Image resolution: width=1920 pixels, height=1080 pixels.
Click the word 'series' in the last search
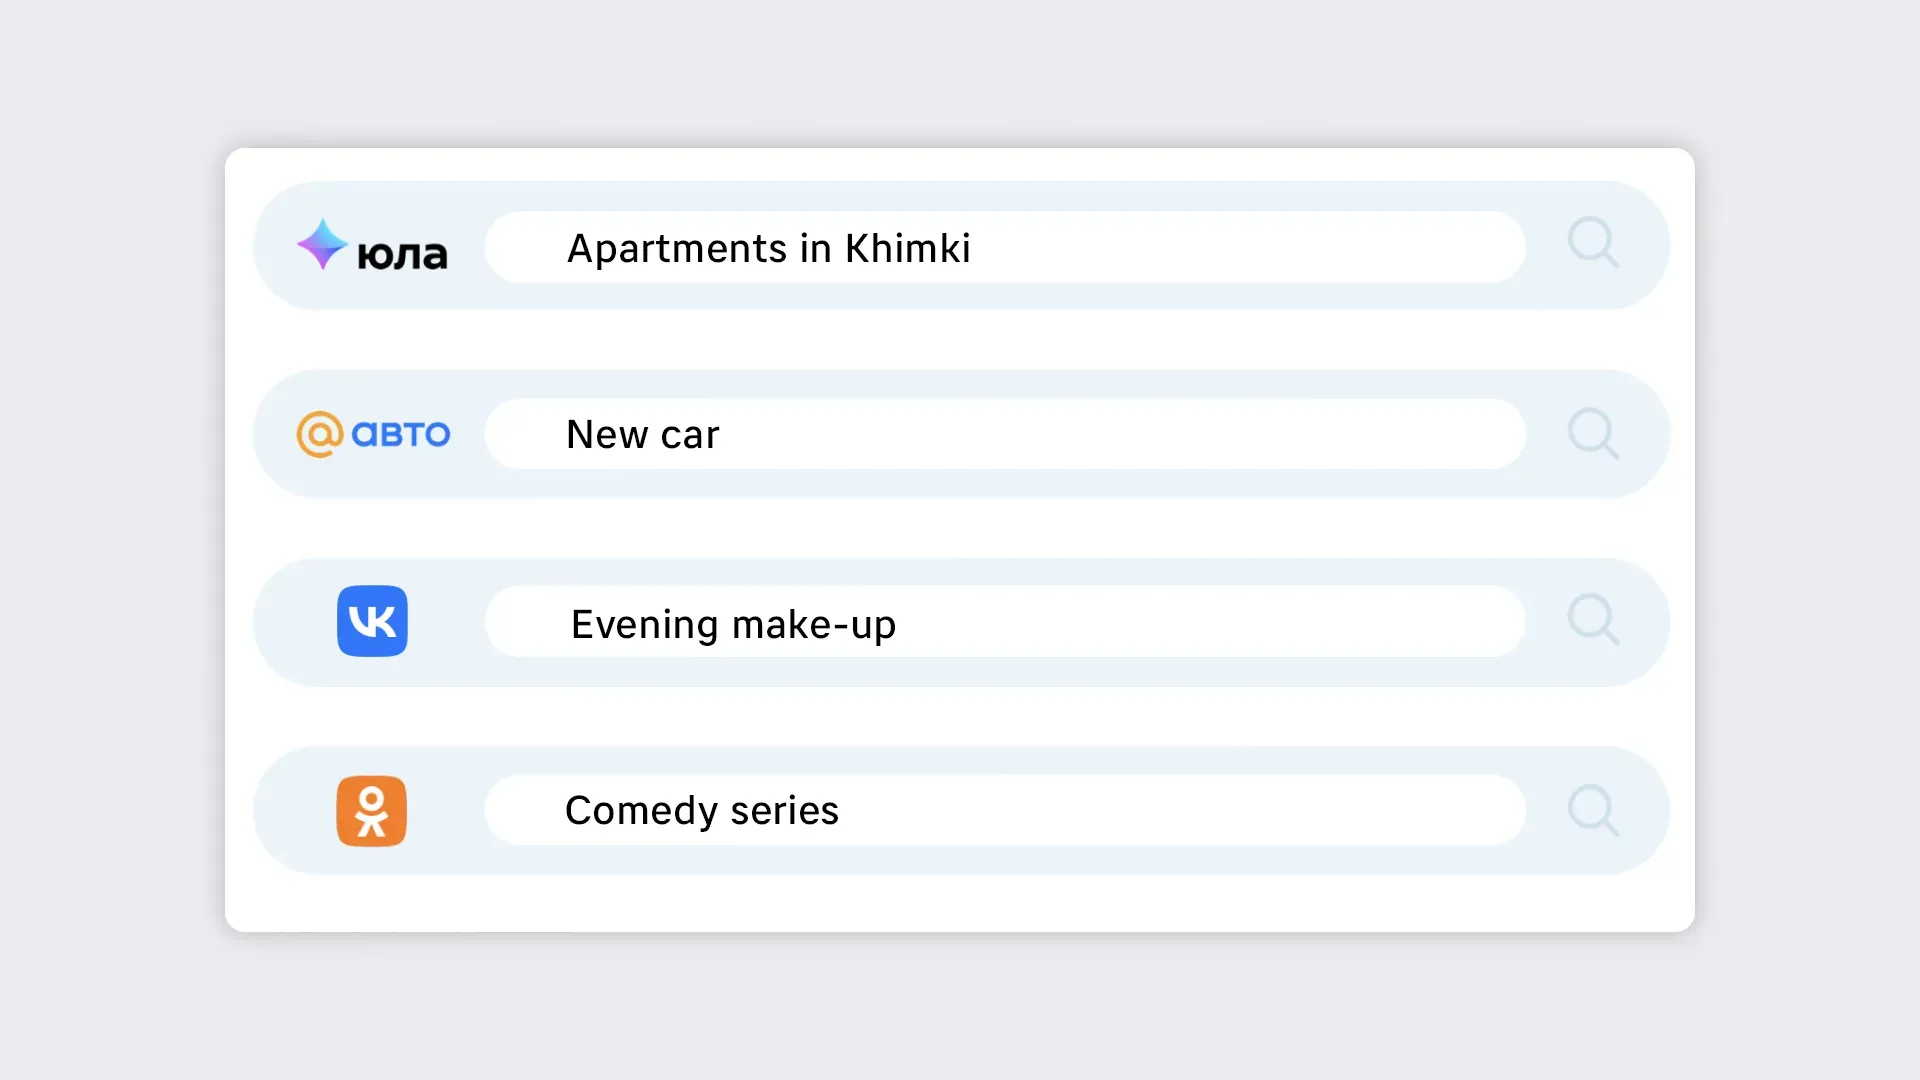pyautogui.click(x=784, y=810)
